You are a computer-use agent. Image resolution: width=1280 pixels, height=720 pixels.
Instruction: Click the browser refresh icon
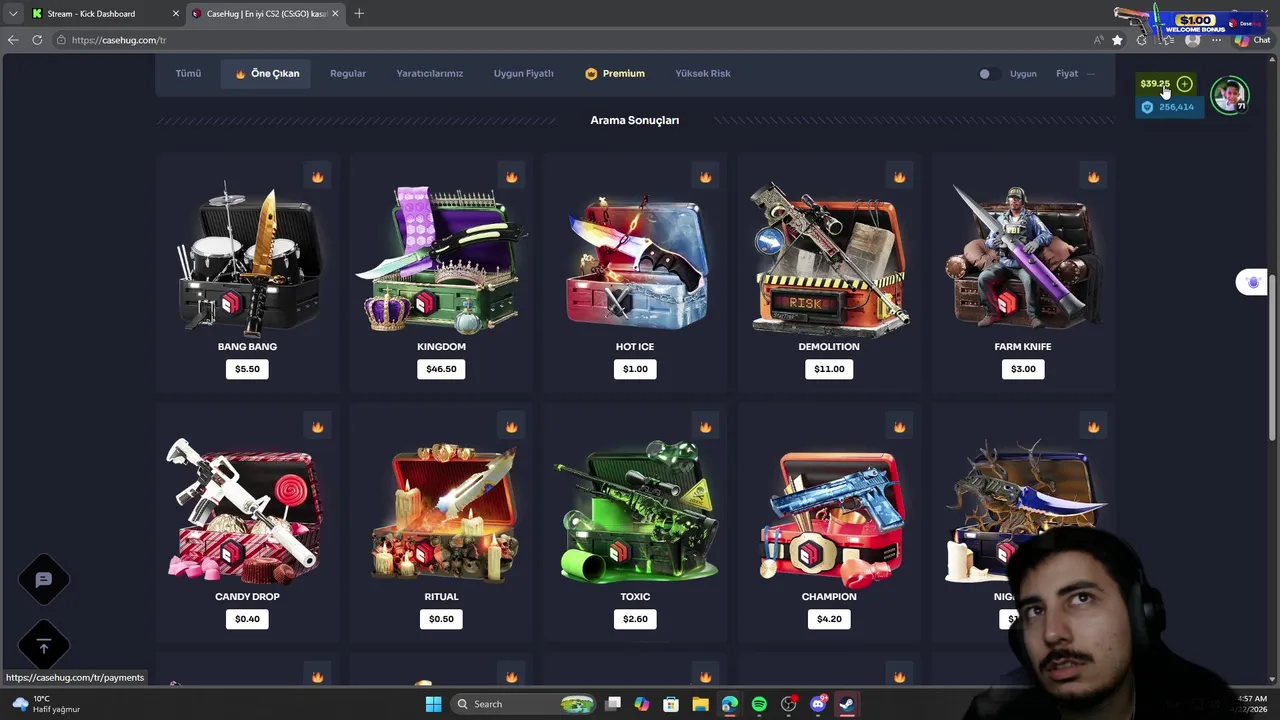pyautogui.click(x=37, y=40)
